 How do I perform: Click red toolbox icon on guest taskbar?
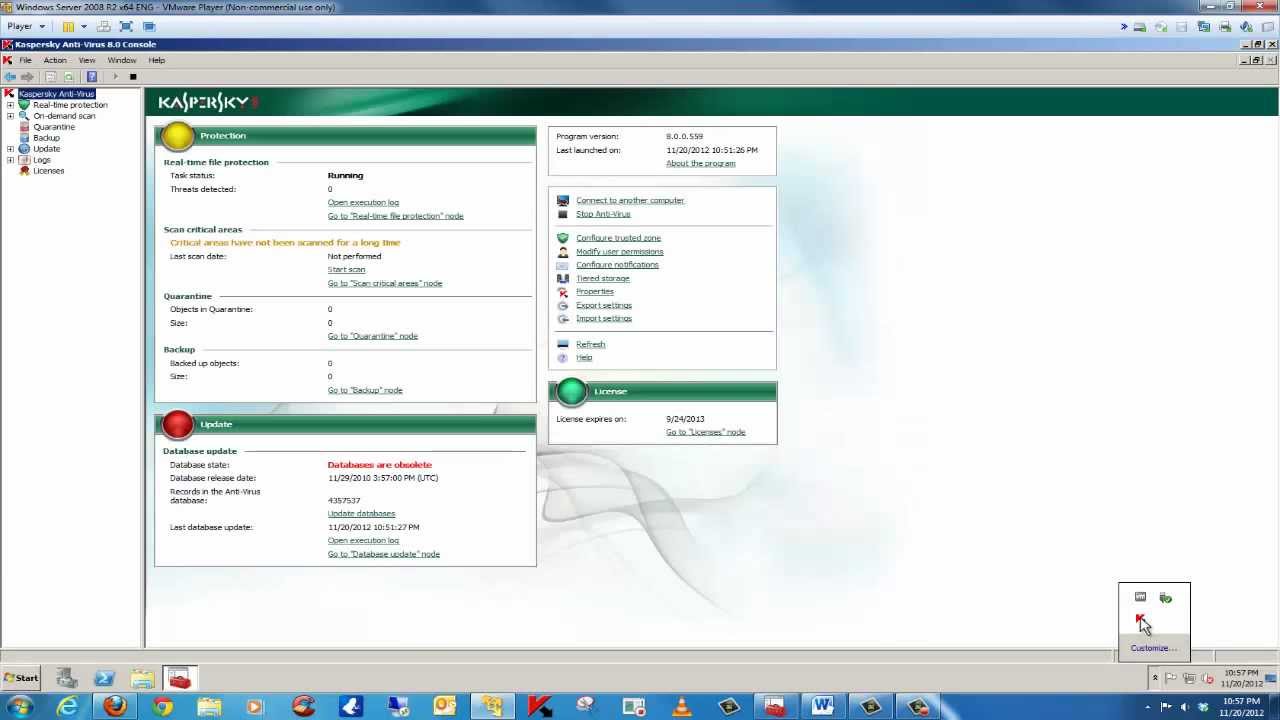point(180,679)
